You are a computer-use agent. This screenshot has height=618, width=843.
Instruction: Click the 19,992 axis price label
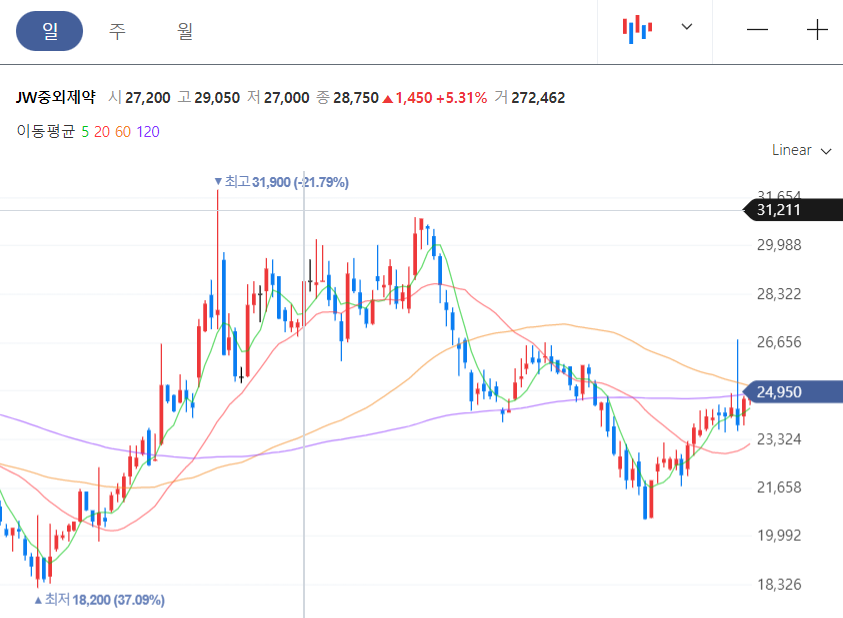pyautogui.click(x=779, y=536)
